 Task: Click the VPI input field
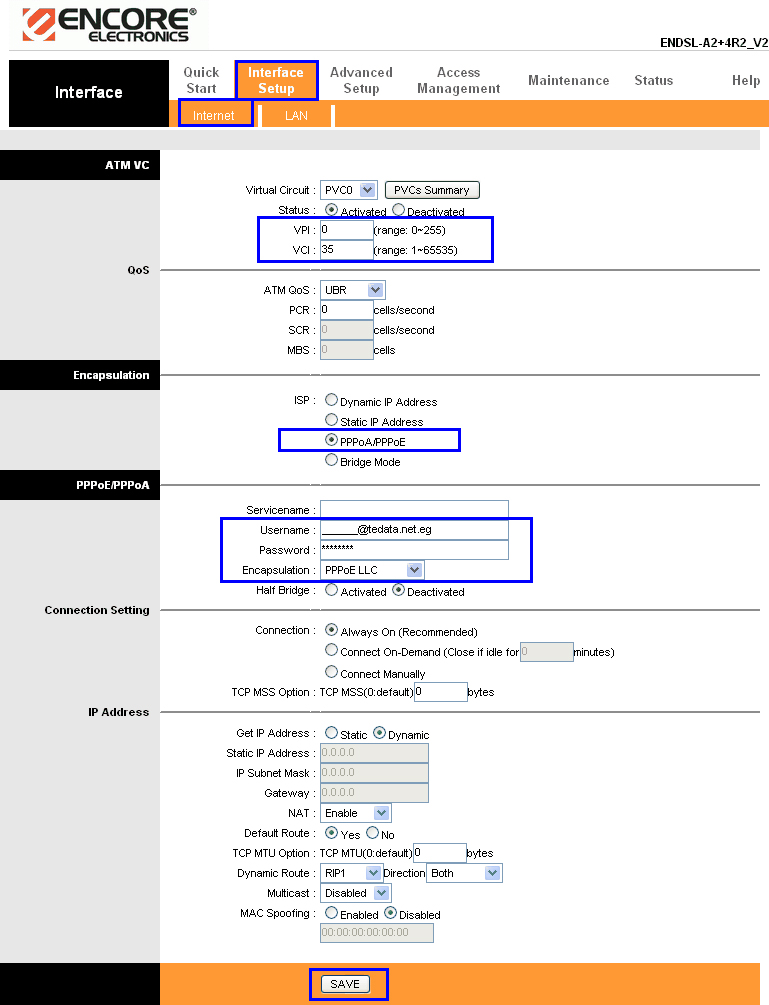pyautogui.click(x=347, y=230)
